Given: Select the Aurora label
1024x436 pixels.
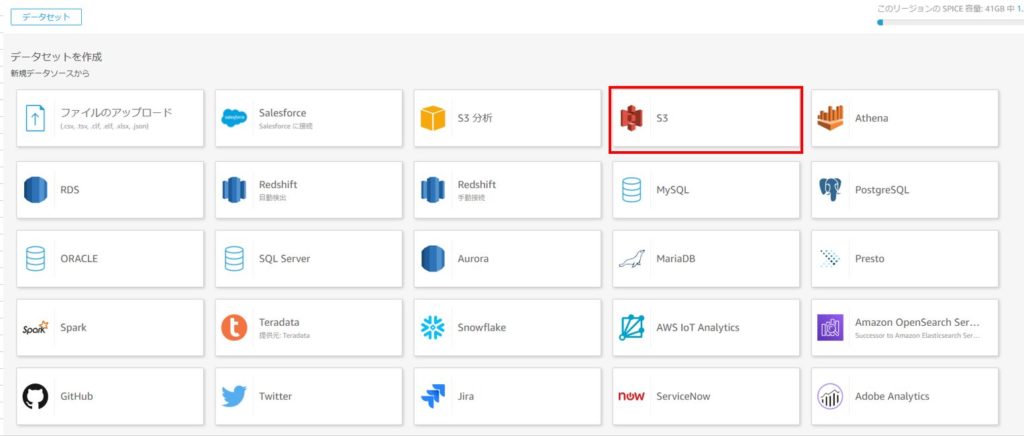Looking at the screenshot, I should 473,258.
